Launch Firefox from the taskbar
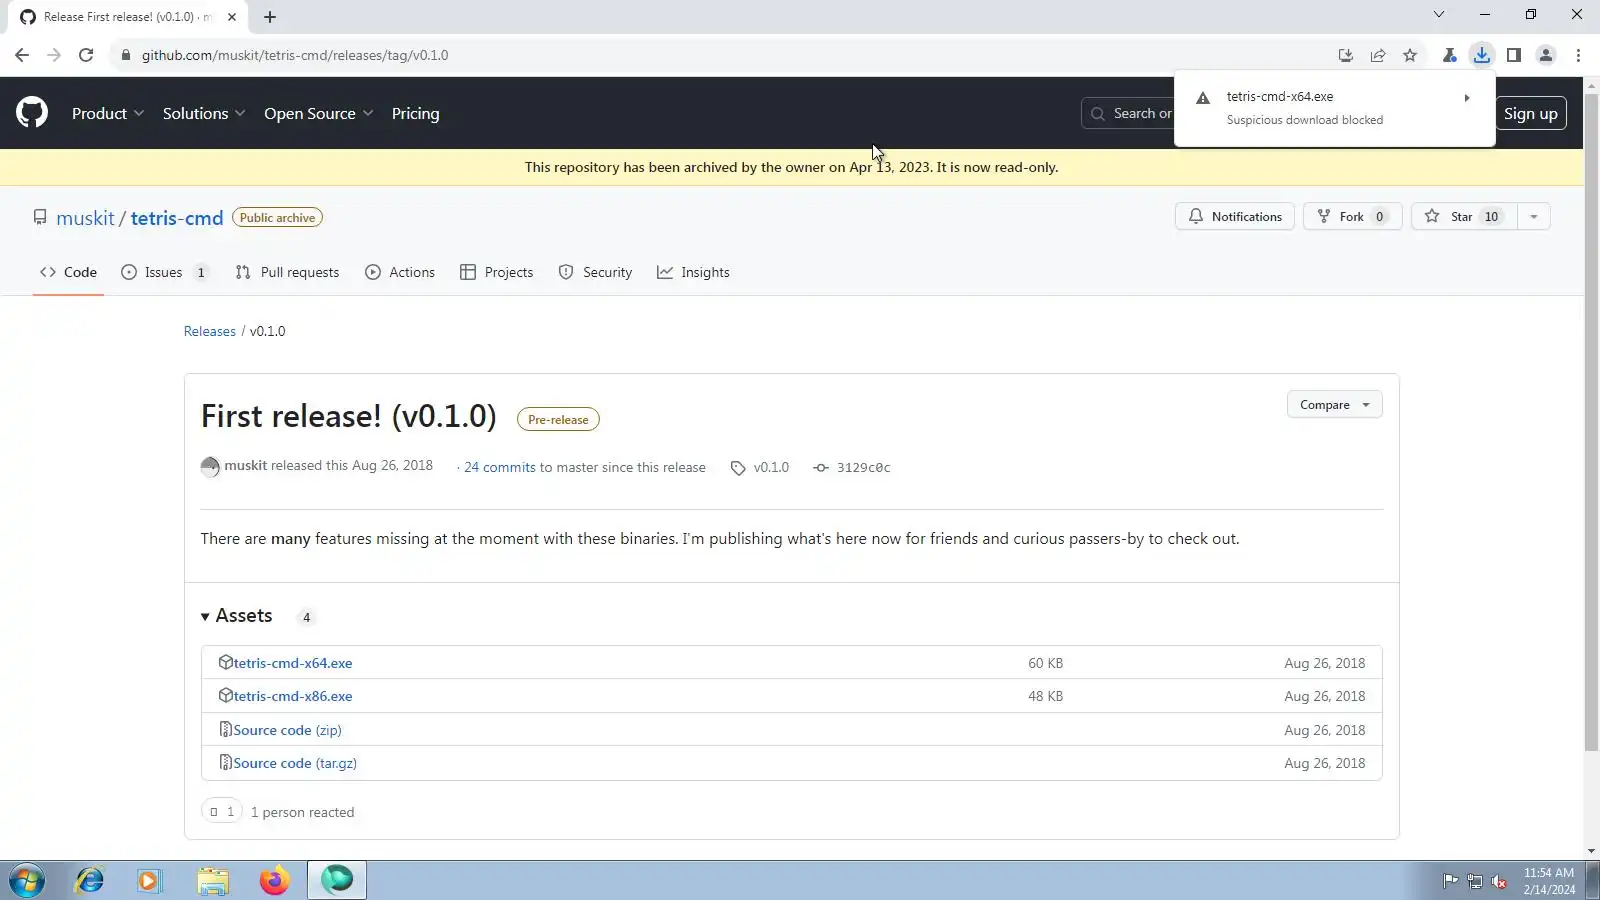The height and width of the screenshot is (900, 1600). [274, 880]
